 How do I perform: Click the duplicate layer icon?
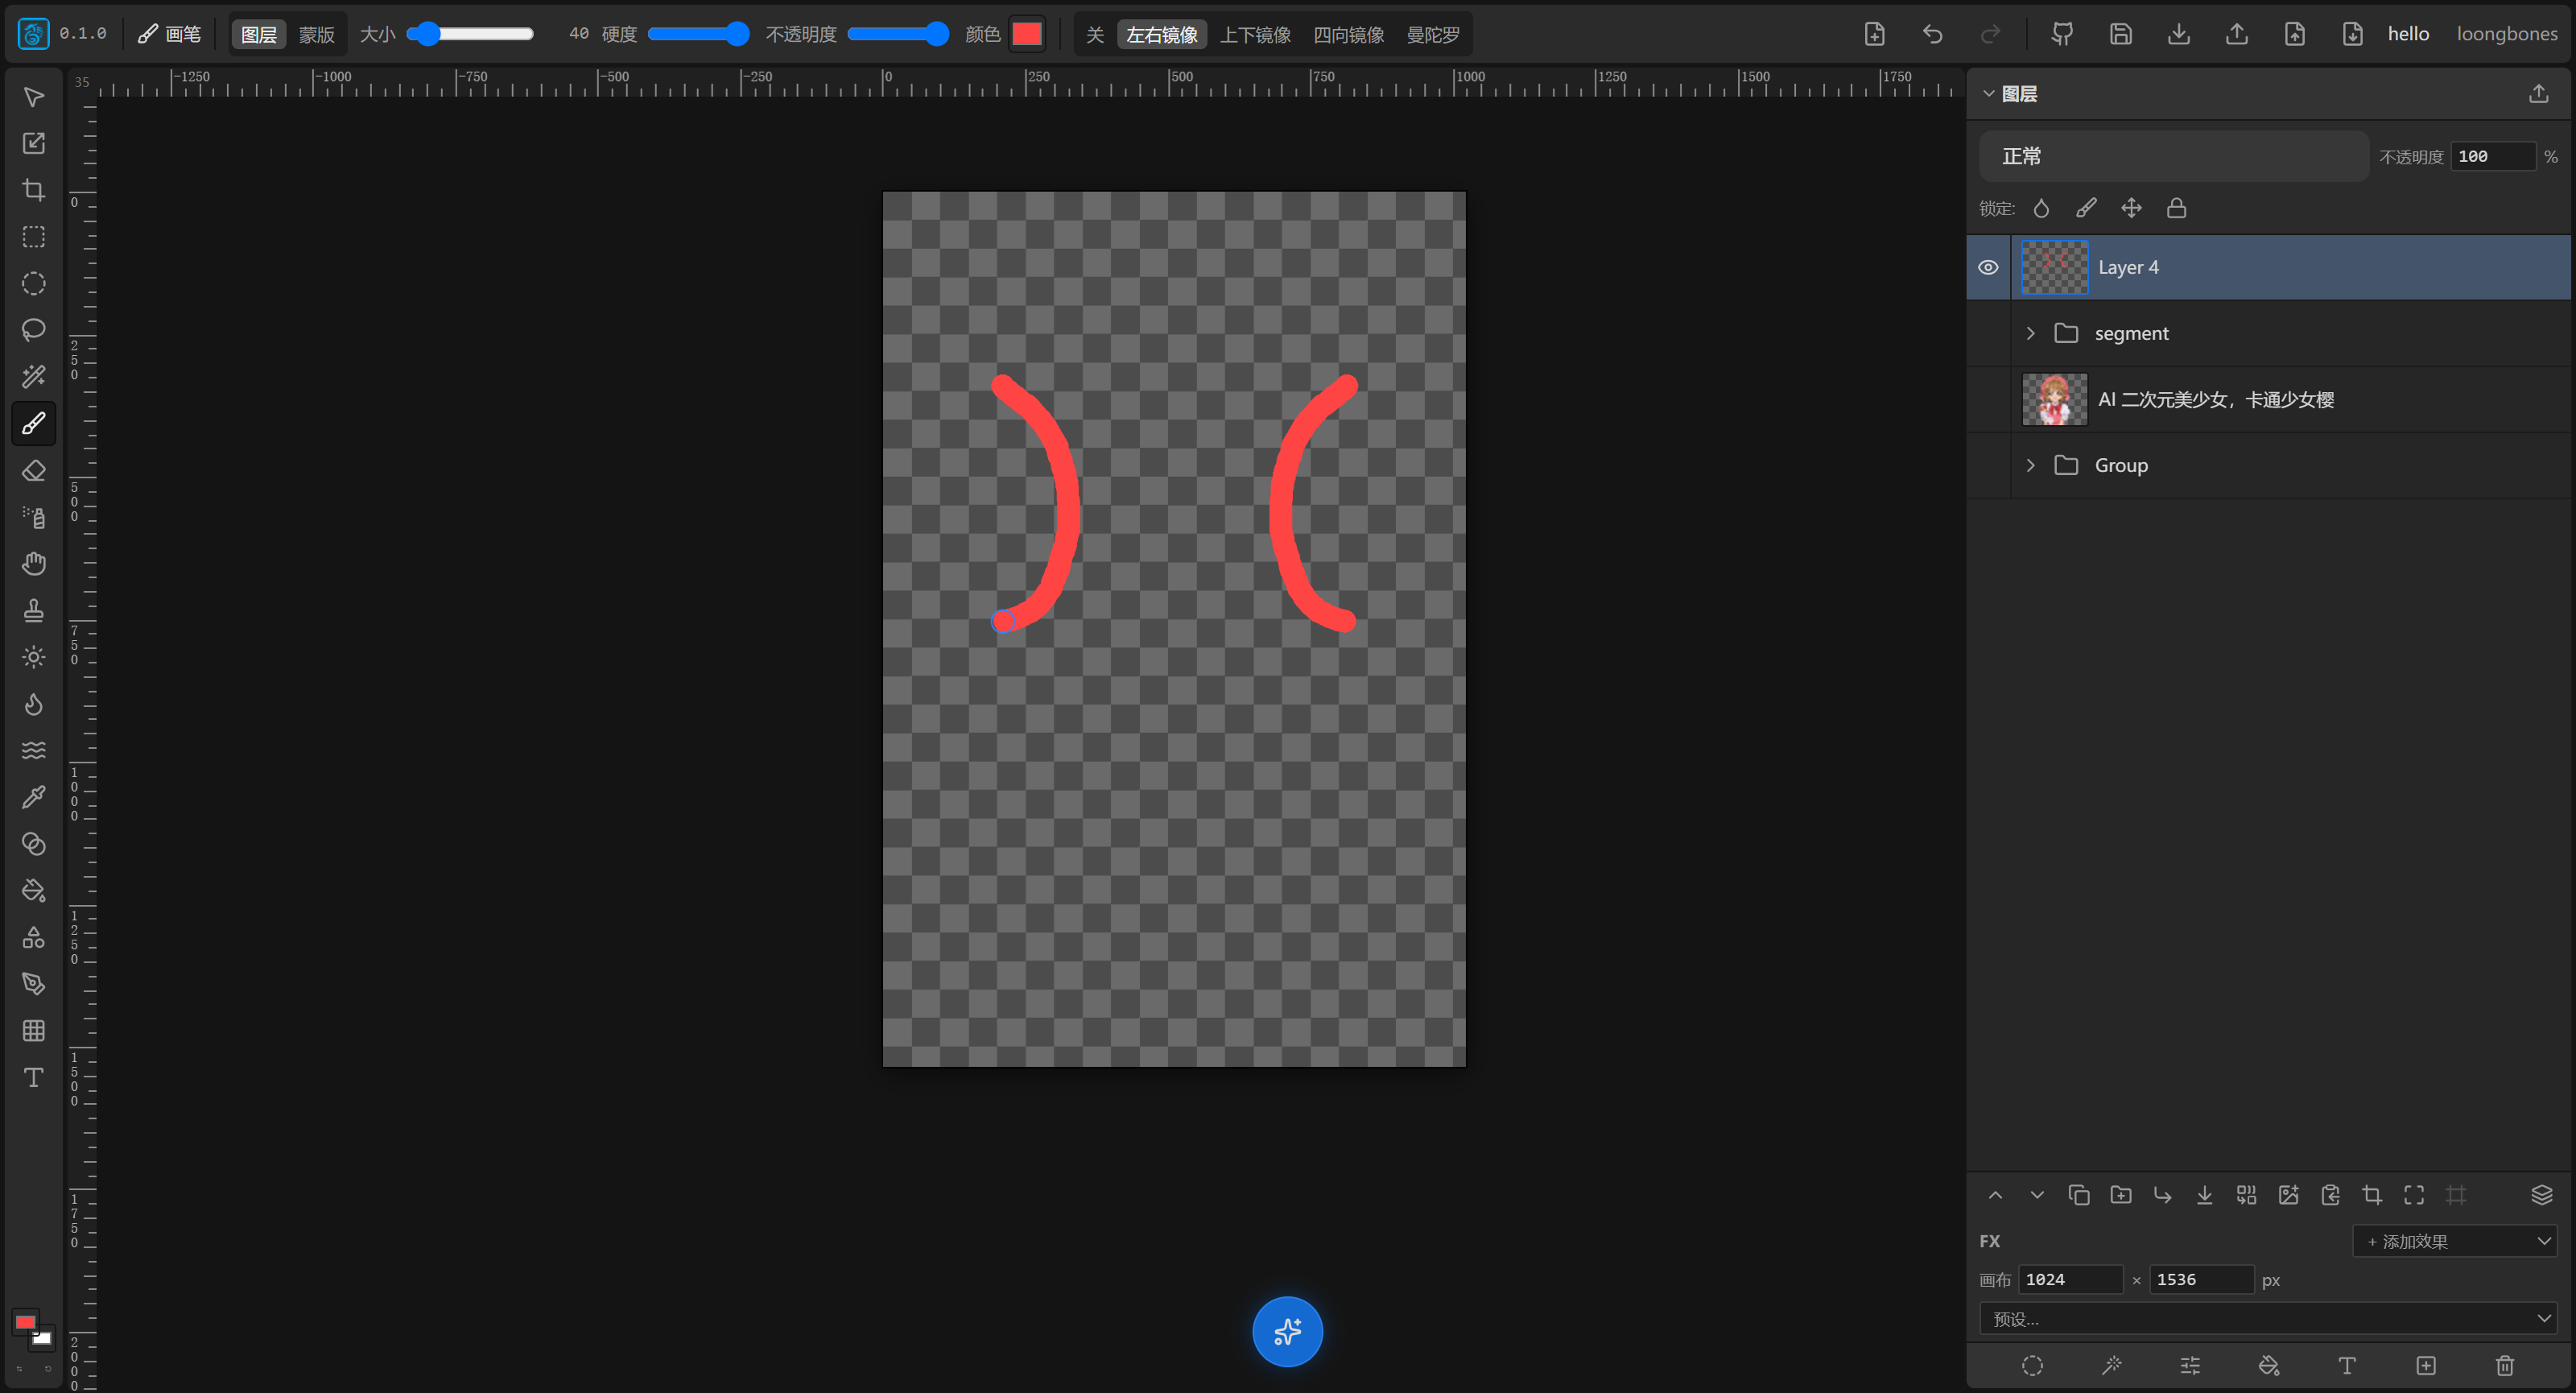point(2079,1195)
